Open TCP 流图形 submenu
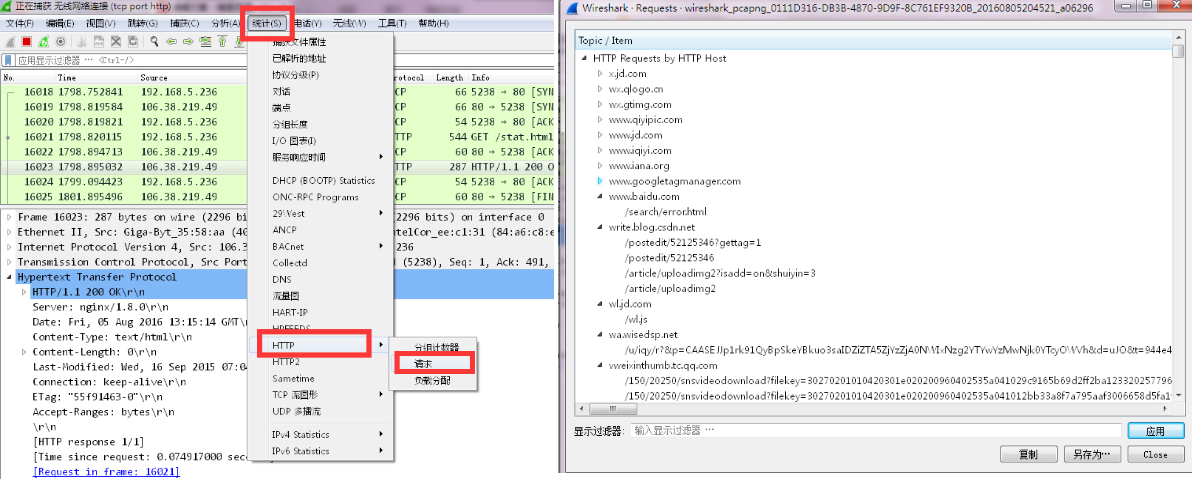Image resolution: width=1199 pixels, height=489 pixels. coord(294,395)
